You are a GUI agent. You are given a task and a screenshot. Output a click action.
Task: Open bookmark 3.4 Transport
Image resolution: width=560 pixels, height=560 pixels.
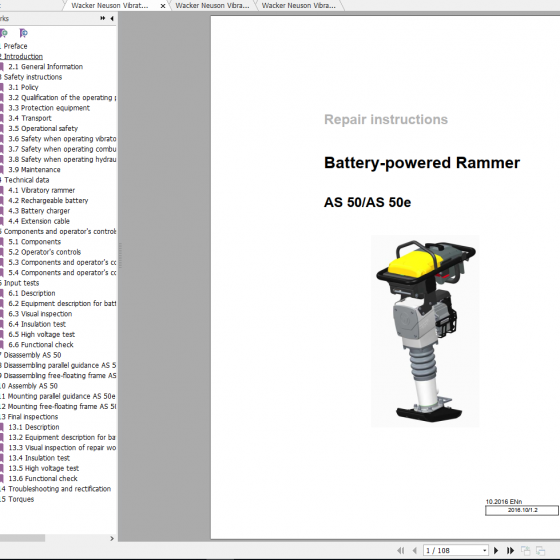coord(30,118)
